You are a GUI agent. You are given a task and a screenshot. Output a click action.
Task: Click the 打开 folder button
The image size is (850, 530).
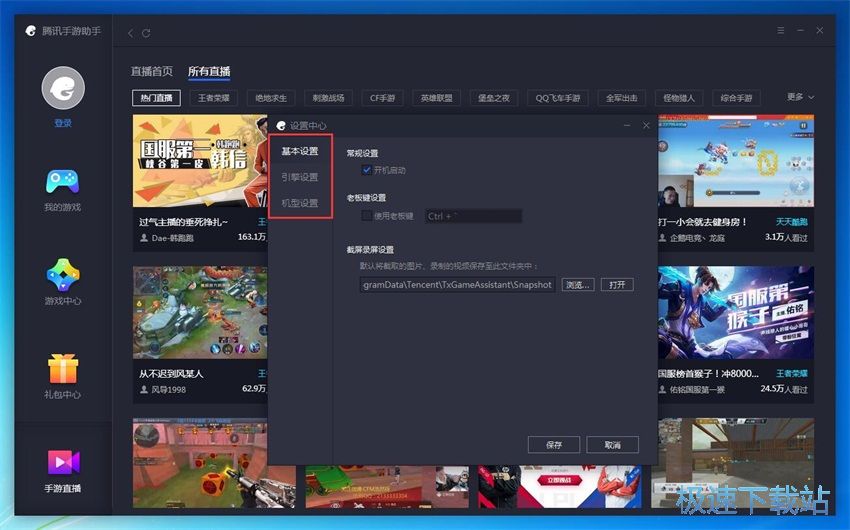(x=617, y=285)
